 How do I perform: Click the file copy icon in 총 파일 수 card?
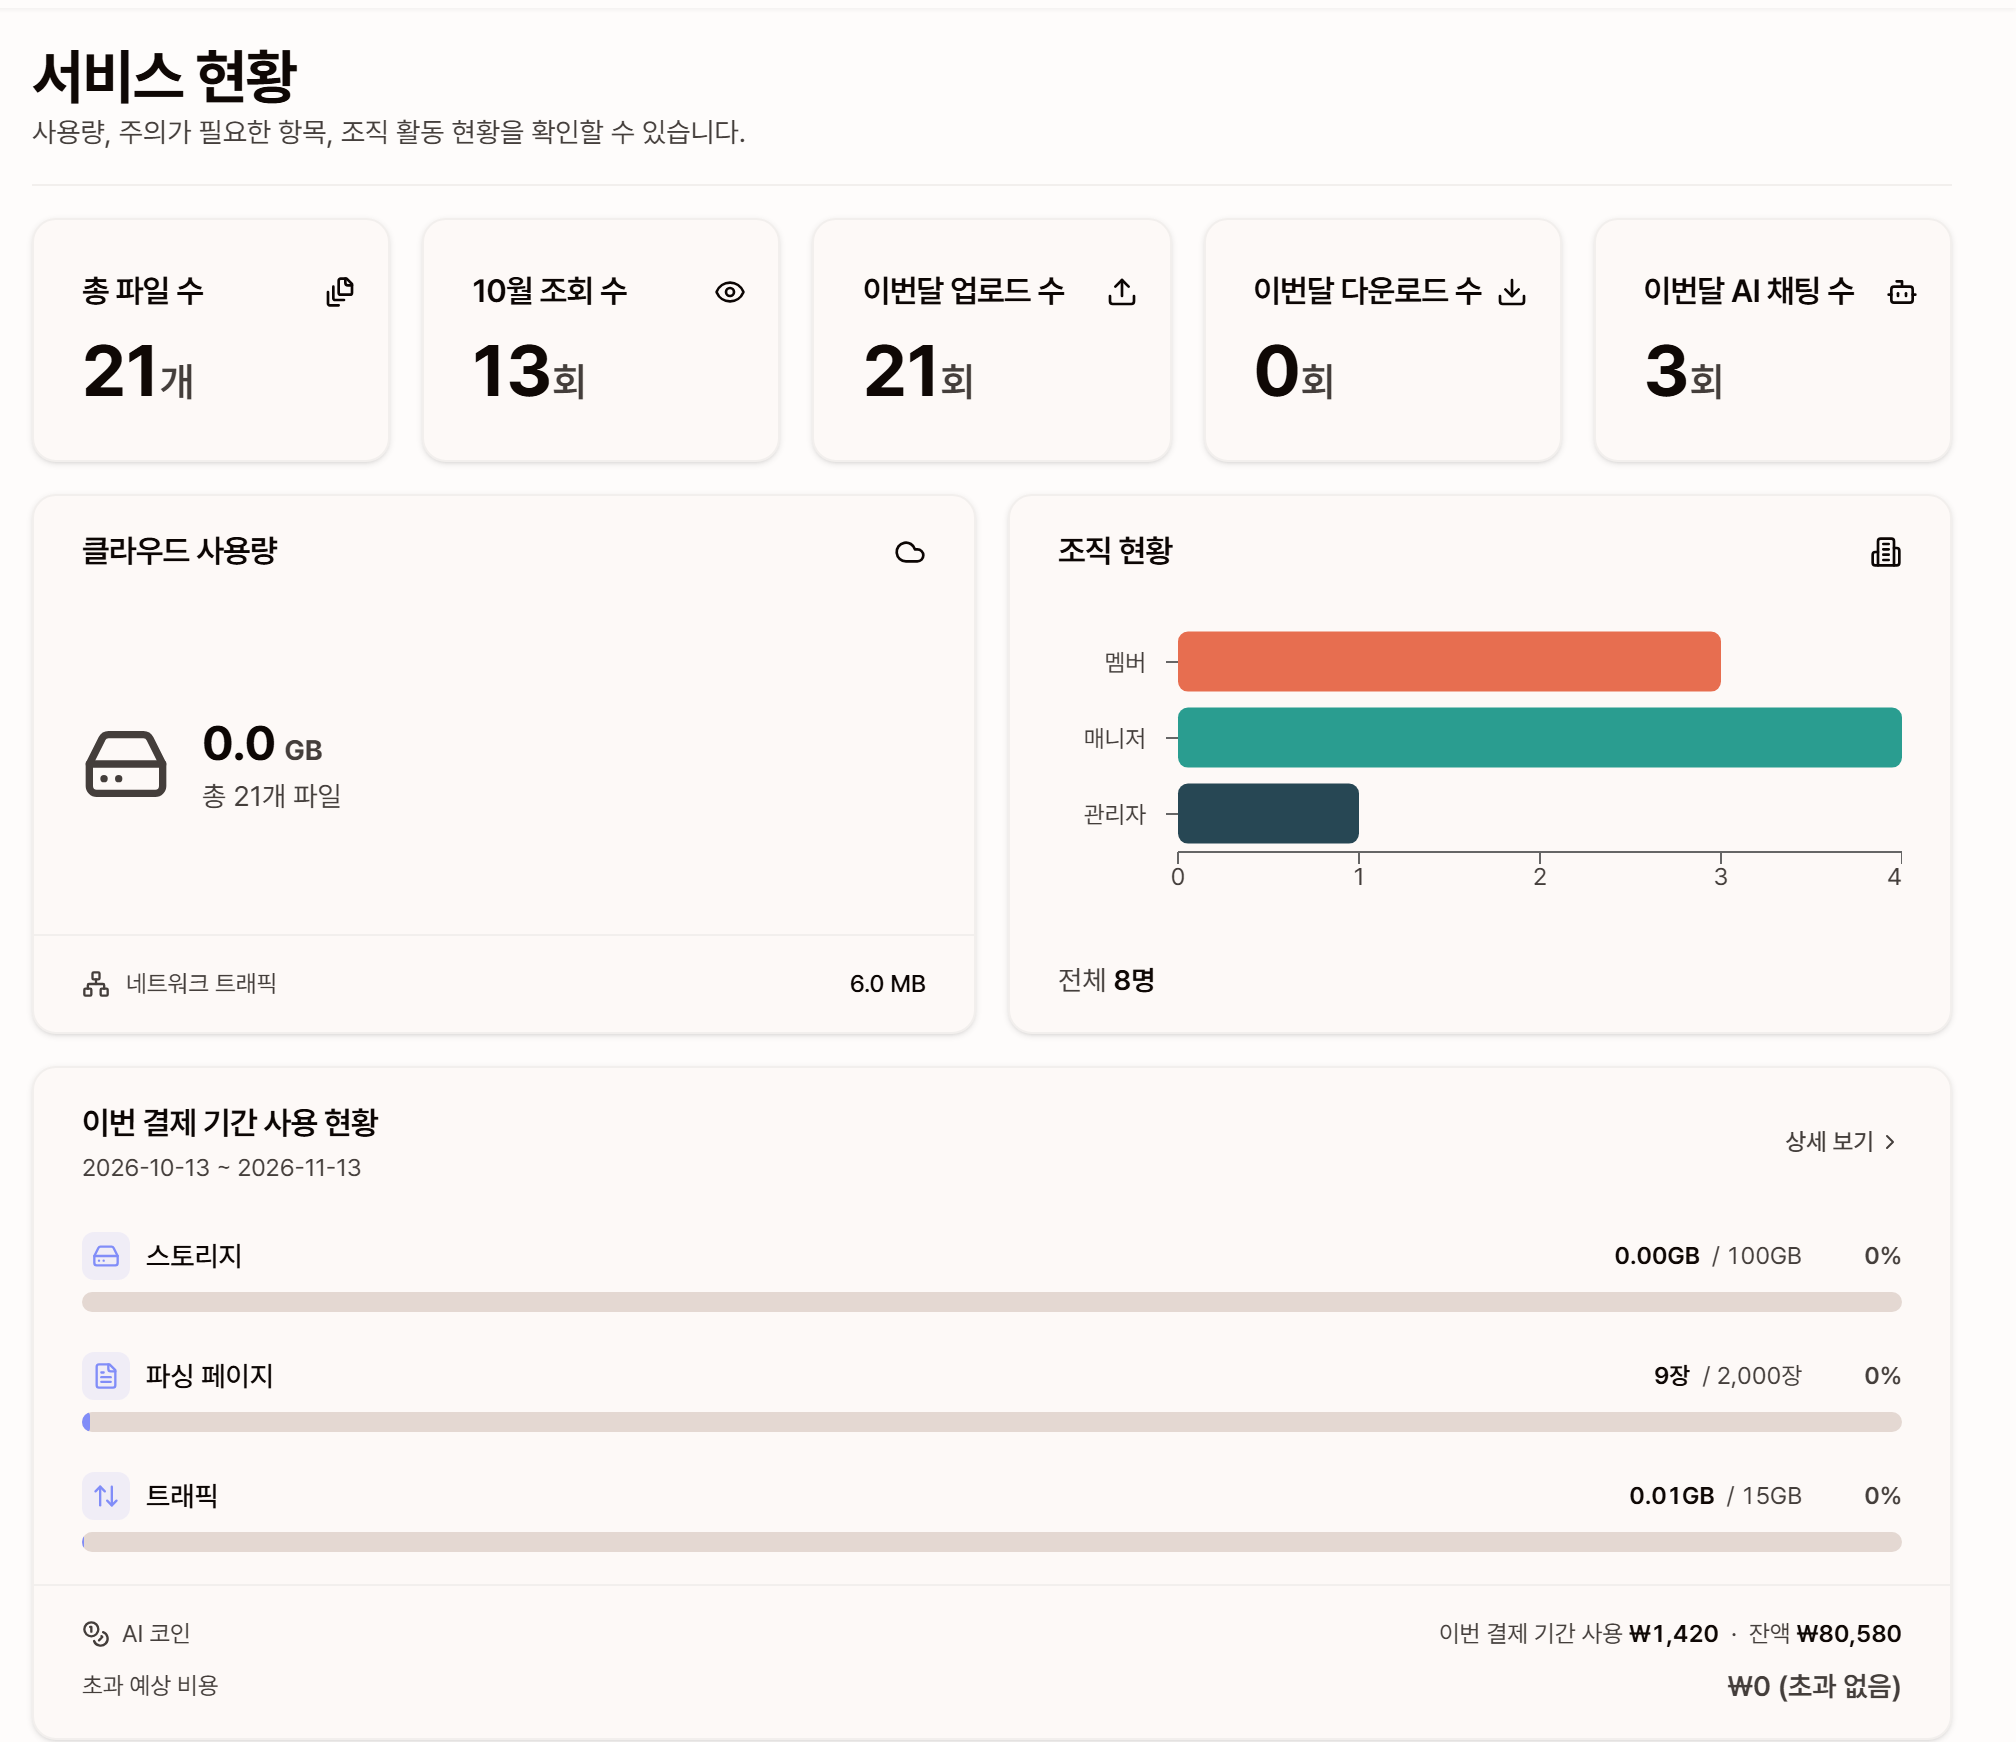(340, 292)
